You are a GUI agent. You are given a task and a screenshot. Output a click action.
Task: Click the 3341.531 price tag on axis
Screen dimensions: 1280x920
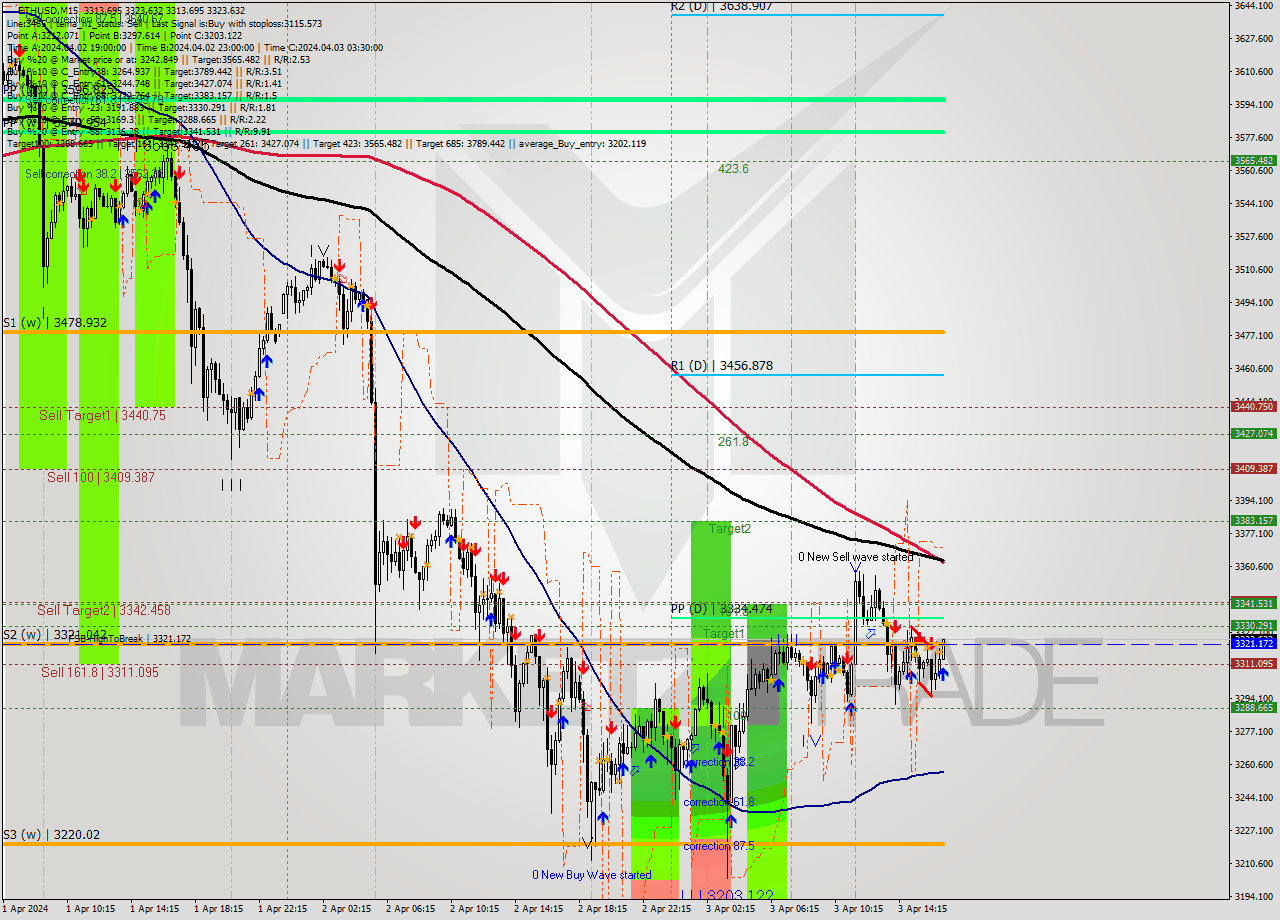click(1253, 603)
